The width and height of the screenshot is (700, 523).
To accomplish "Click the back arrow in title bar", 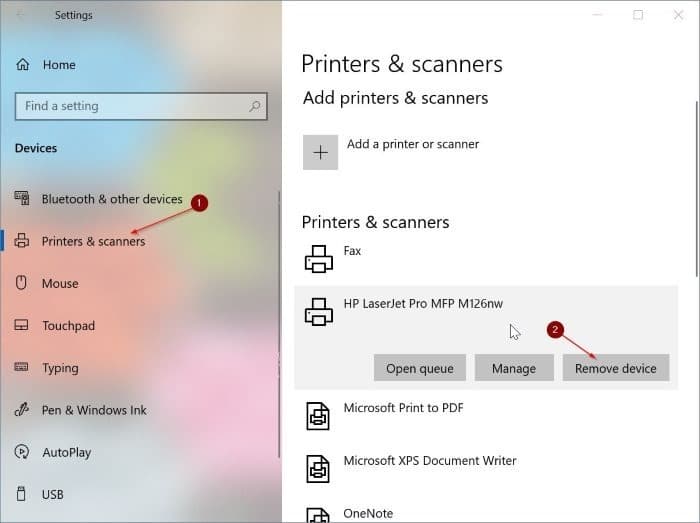I will click(20, 15).
